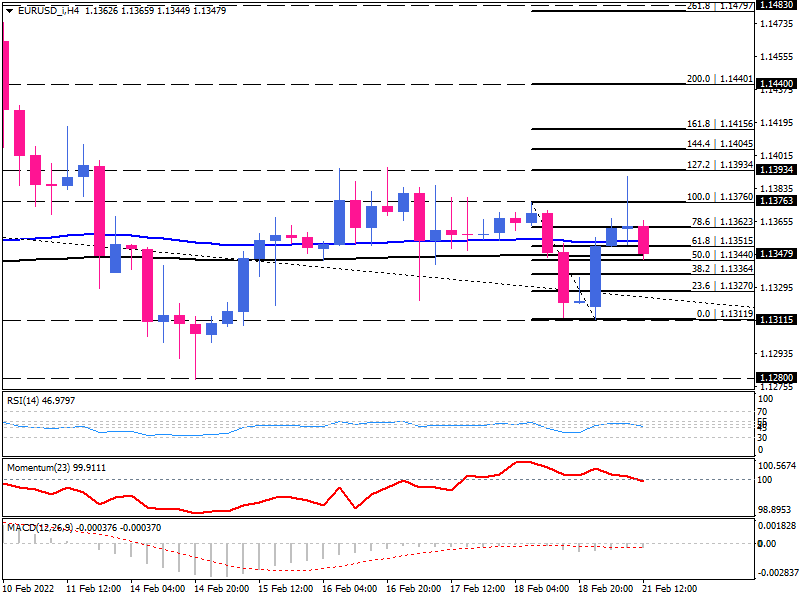
Task: Select the 1.14830 price label on axis
Action: 777,5
